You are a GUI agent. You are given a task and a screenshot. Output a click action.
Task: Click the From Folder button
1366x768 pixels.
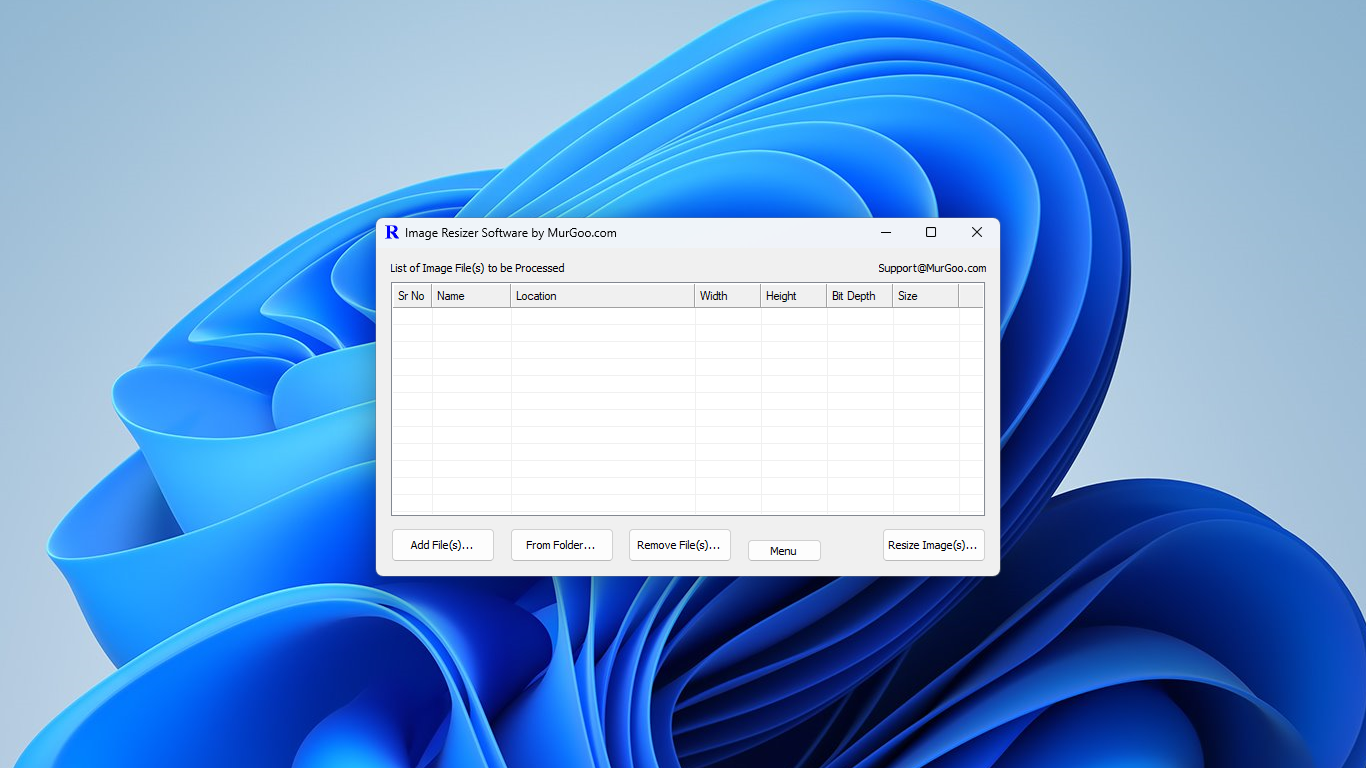tap(561, 545)
